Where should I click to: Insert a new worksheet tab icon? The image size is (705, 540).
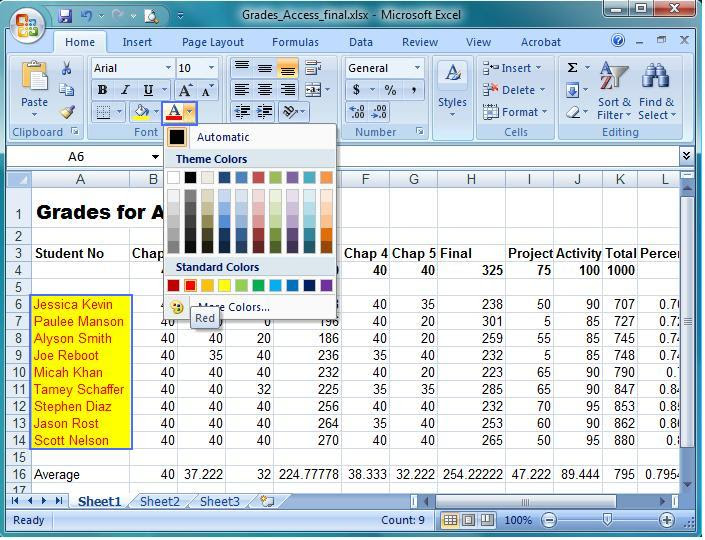267,501
